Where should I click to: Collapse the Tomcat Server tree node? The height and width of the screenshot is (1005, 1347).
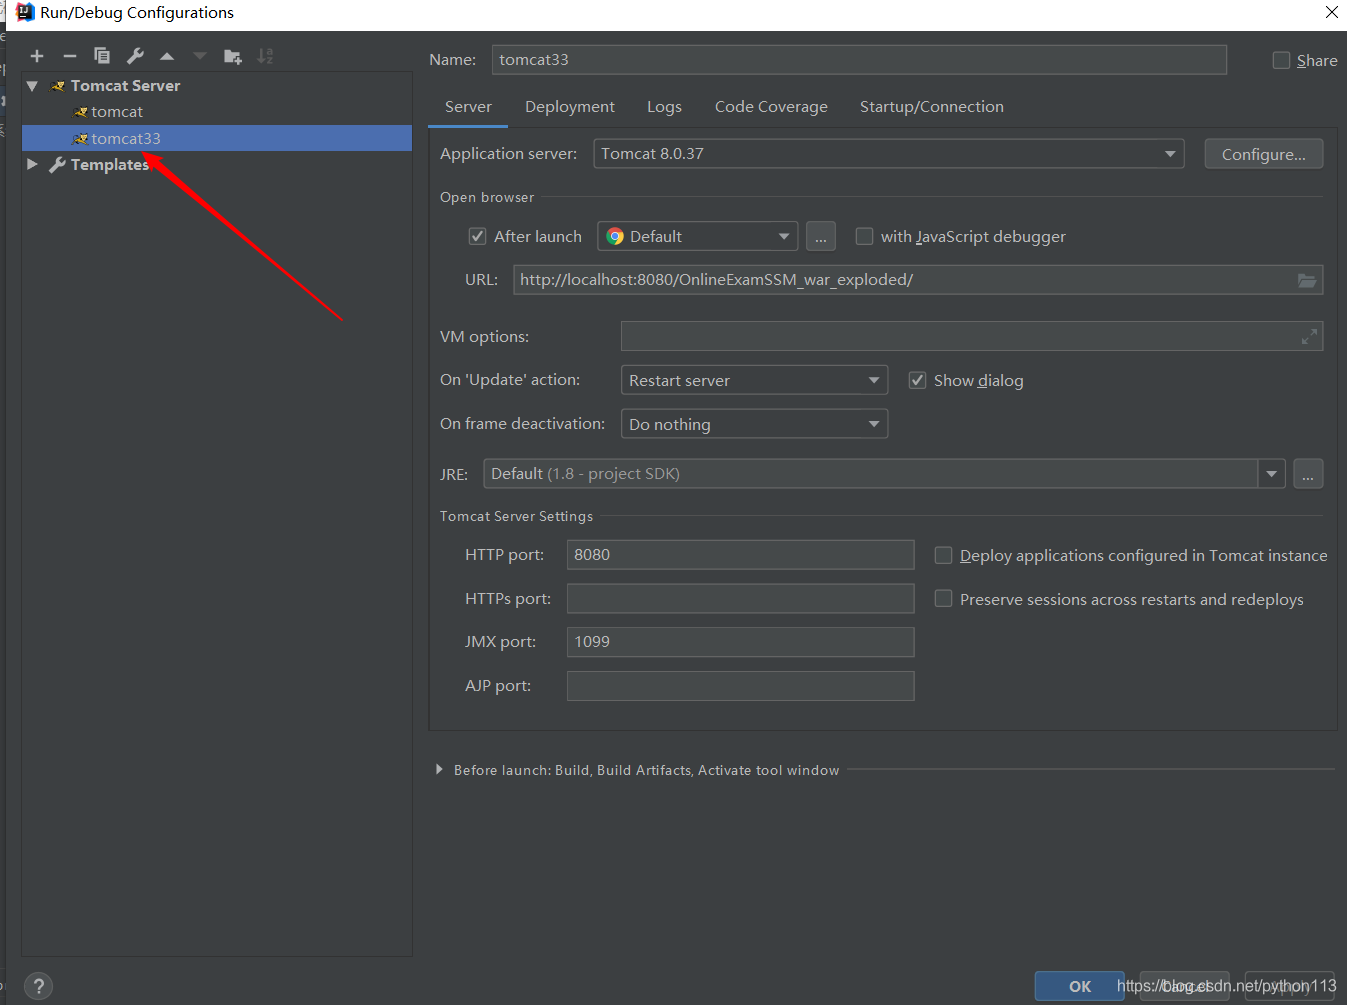[x=32, y=86]
